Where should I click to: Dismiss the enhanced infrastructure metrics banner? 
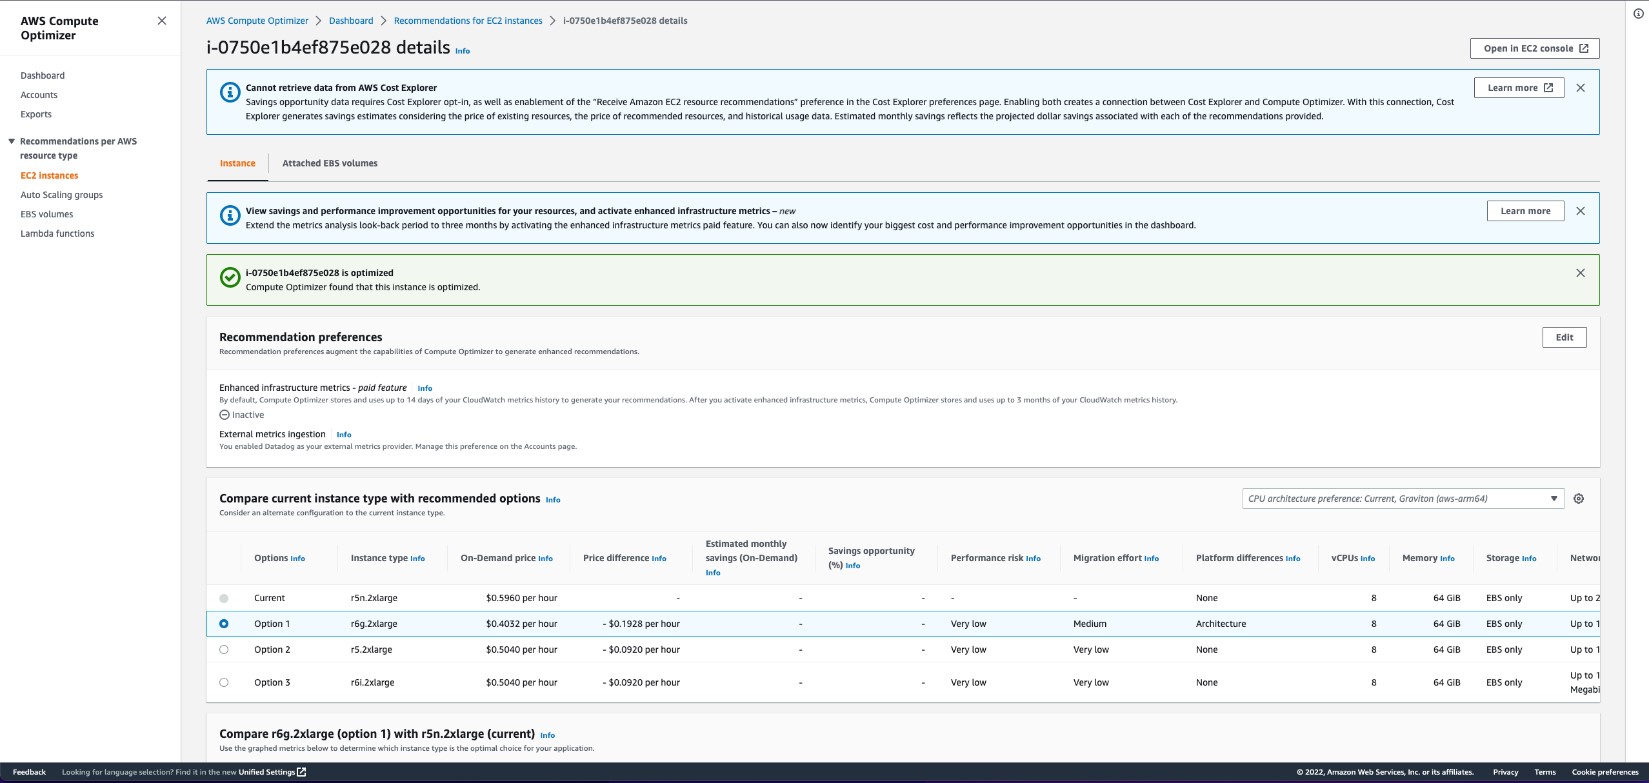click(1580, 211)
